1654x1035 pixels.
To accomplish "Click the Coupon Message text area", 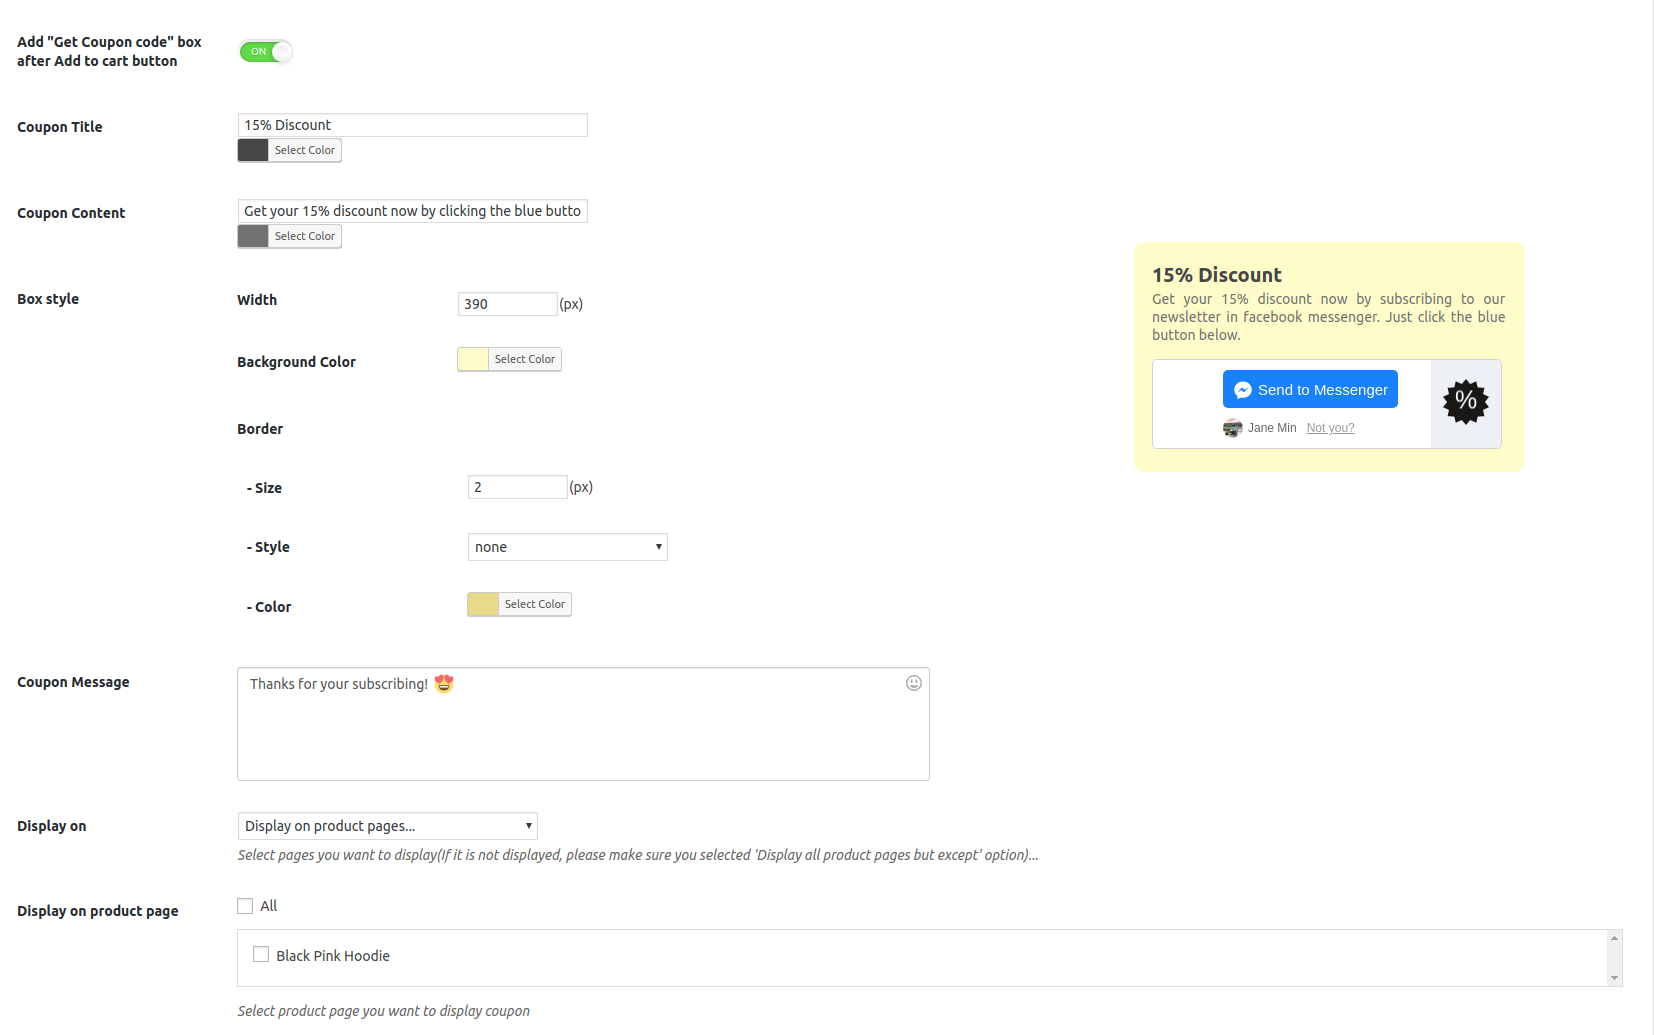I will [x=583, y=724].
